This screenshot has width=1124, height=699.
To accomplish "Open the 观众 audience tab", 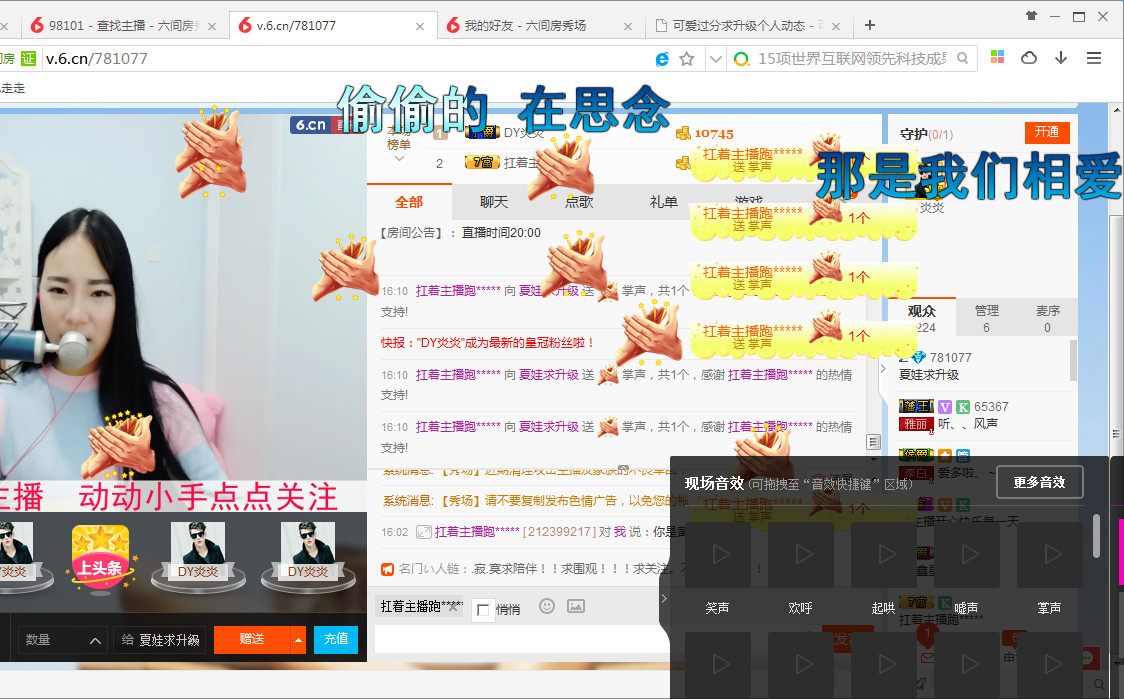I will [x=922, y=318].
